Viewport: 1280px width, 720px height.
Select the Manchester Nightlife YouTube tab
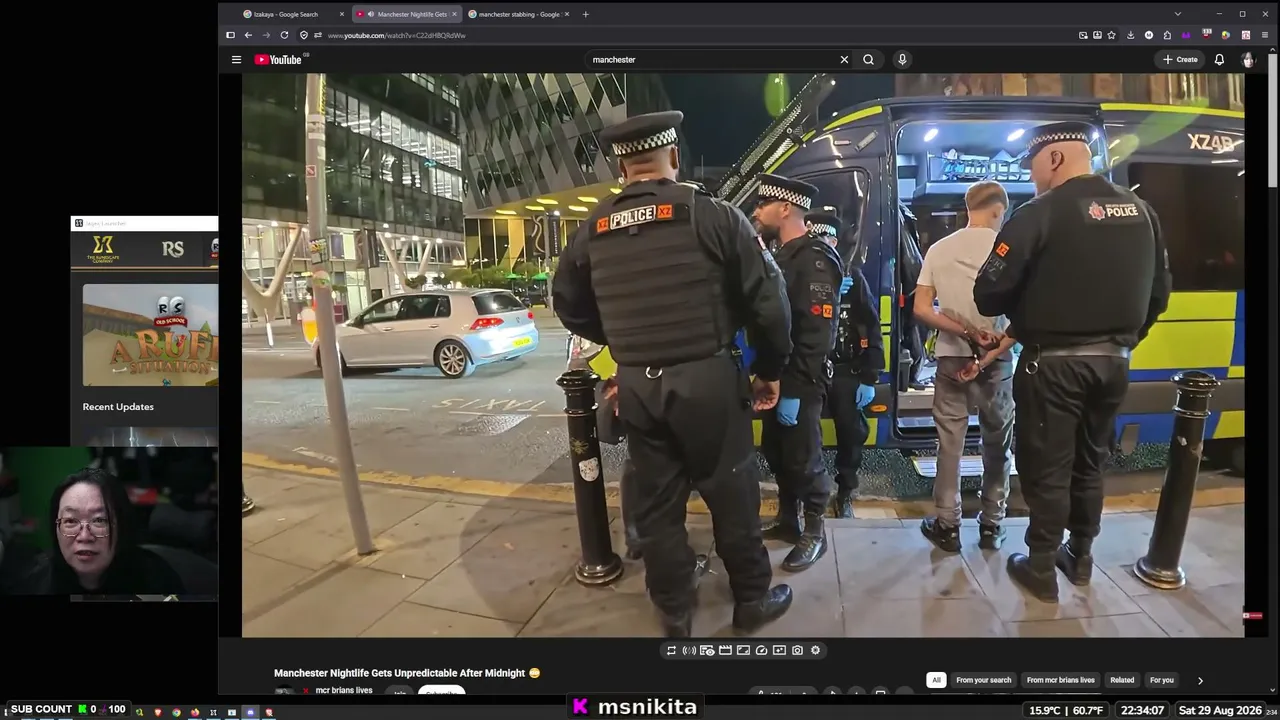(406, 14)
